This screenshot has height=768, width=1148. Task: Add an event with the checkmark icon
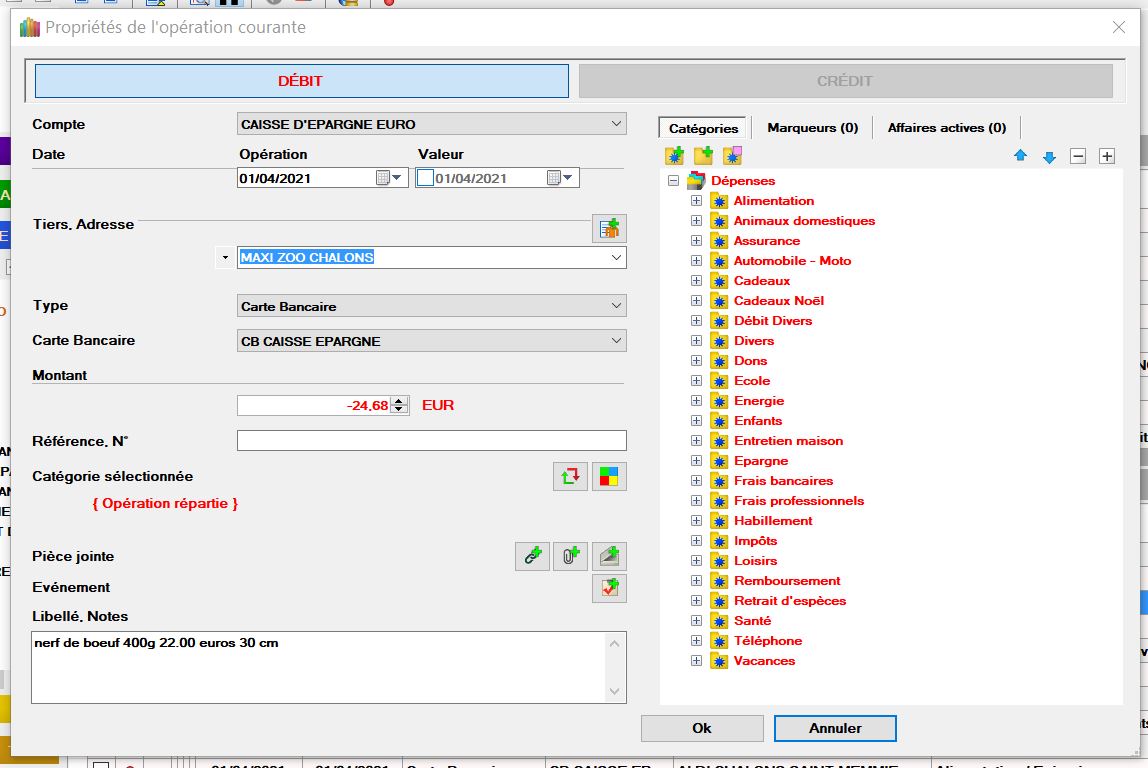click(x=608, y=588)
